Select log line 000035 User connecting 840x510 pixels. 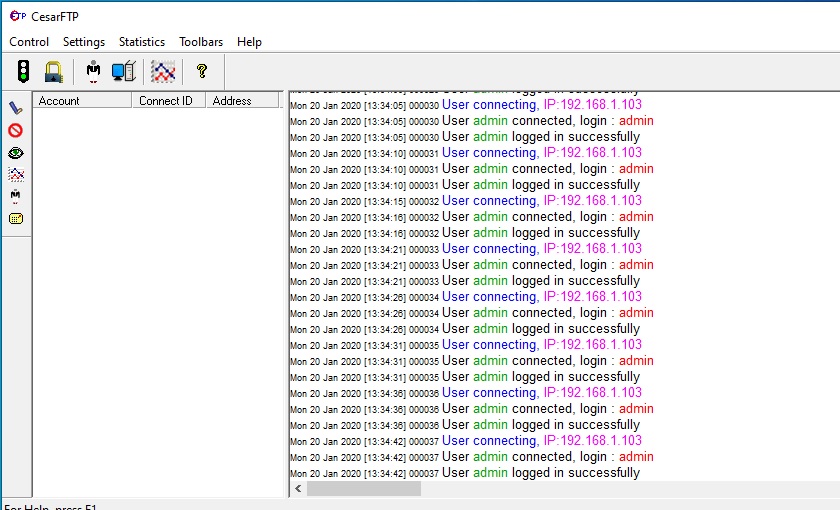466,345
